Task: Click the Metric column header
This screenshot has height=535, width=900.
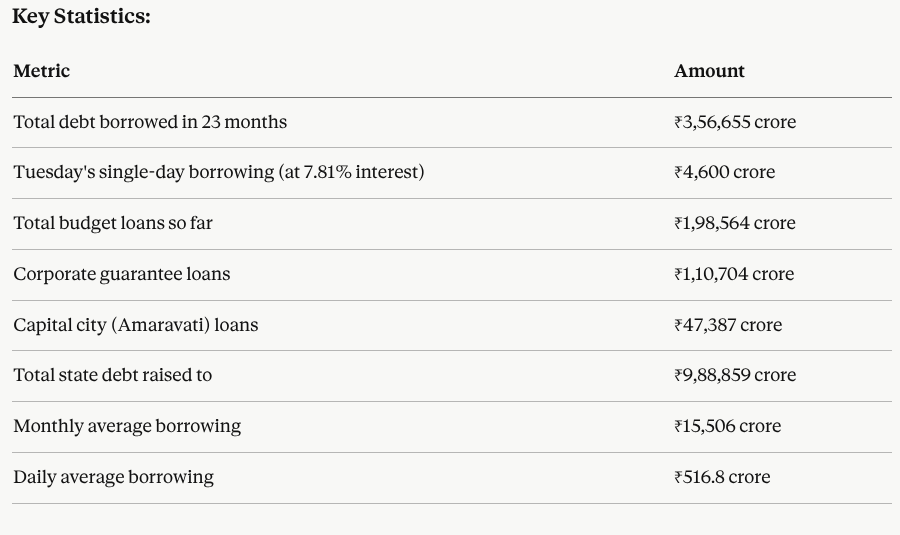Action: click(x=42, y=71)
